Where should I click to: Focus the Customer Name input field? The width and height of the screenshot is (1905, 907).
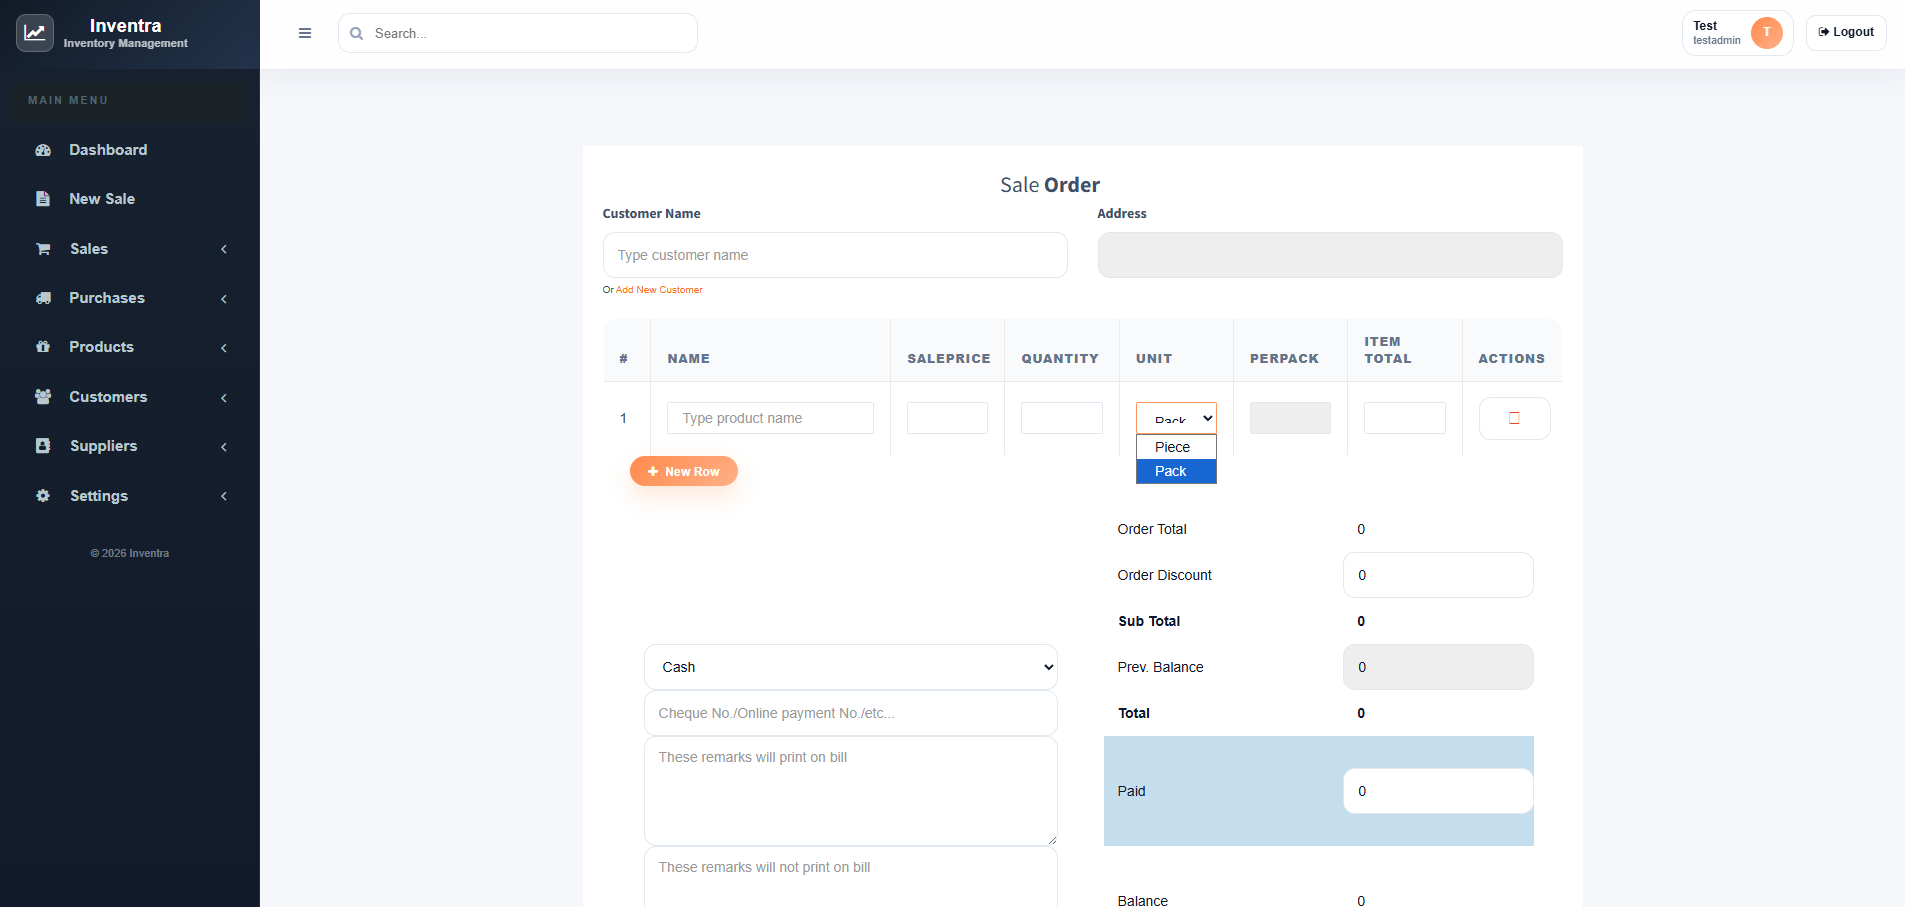pyautogui.click(x=835, y=255)
